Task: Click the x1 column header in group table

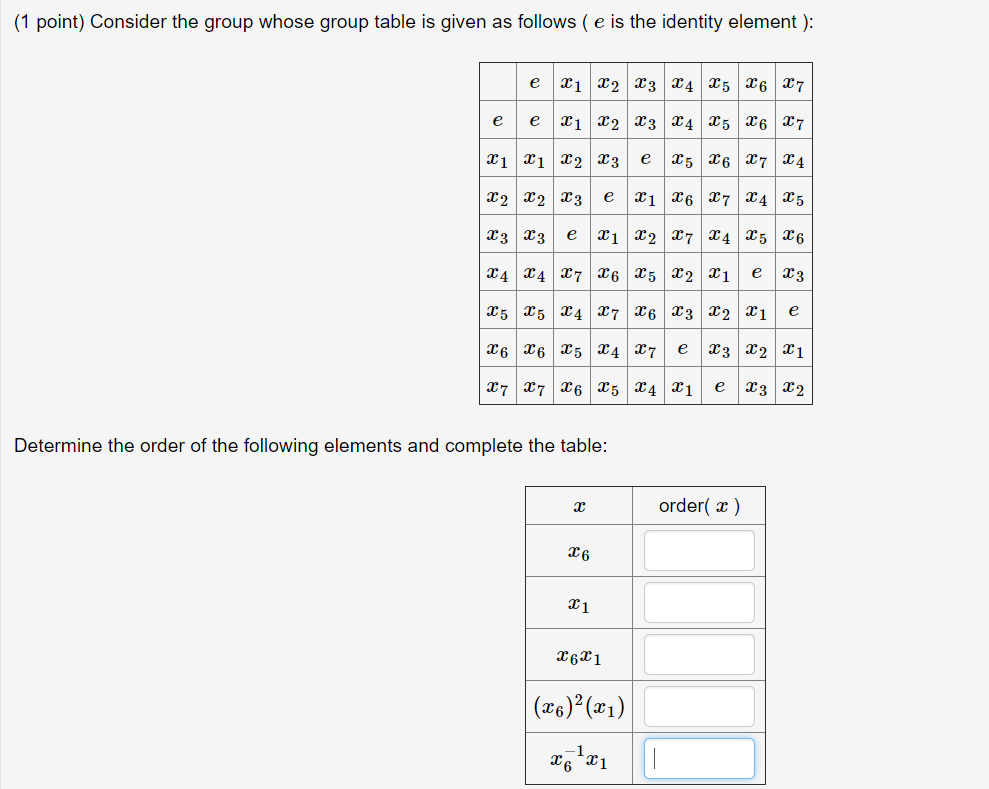Action: [572, 83]
